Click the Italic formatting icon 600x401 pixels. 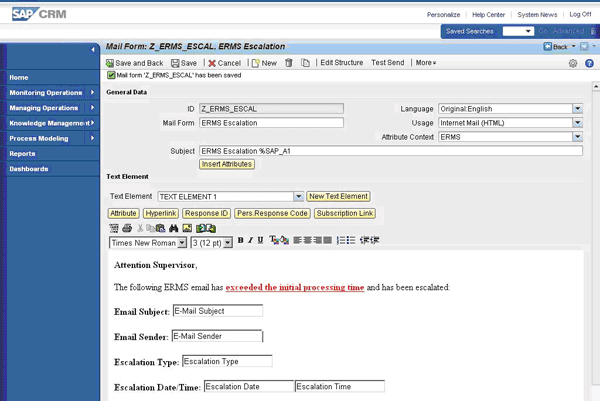pos(251,241)
